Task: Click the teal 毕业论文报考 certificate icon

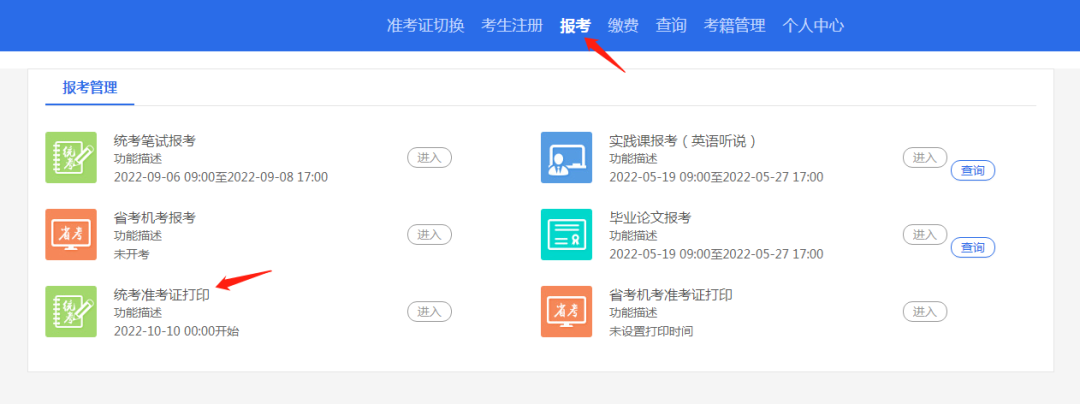Action: coord(566,234)
